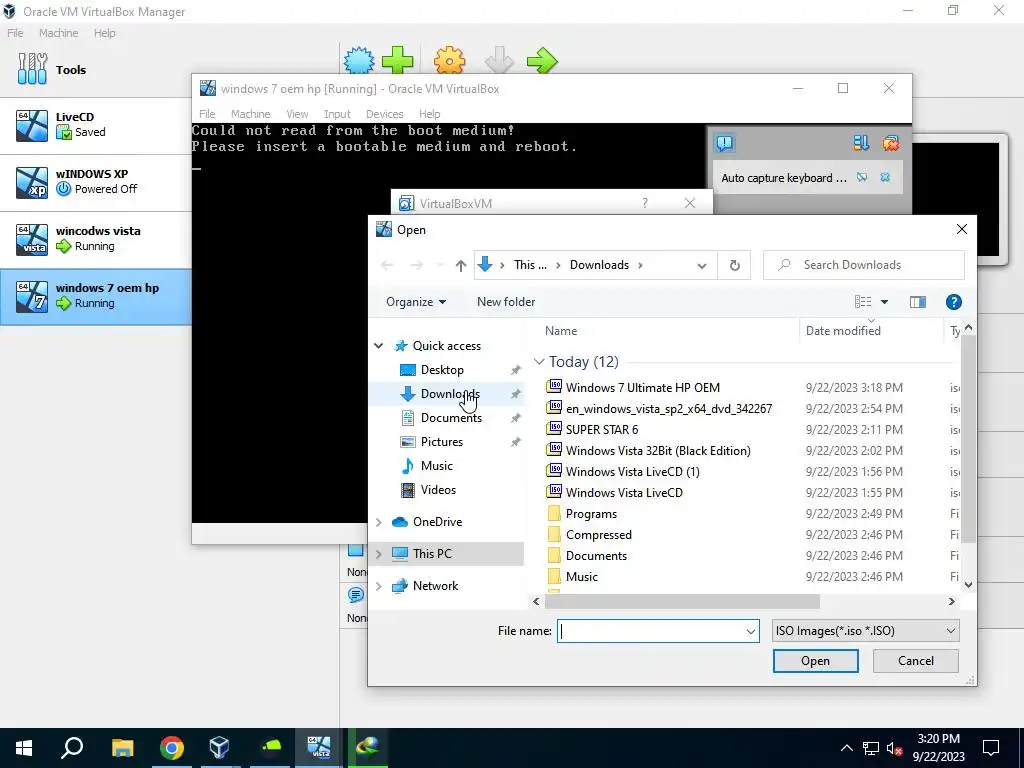Click the notification center speech-bubble icon in VM window
This screenshot has height=768, width=1024.
pyautogui.click(x=724, y=143)
